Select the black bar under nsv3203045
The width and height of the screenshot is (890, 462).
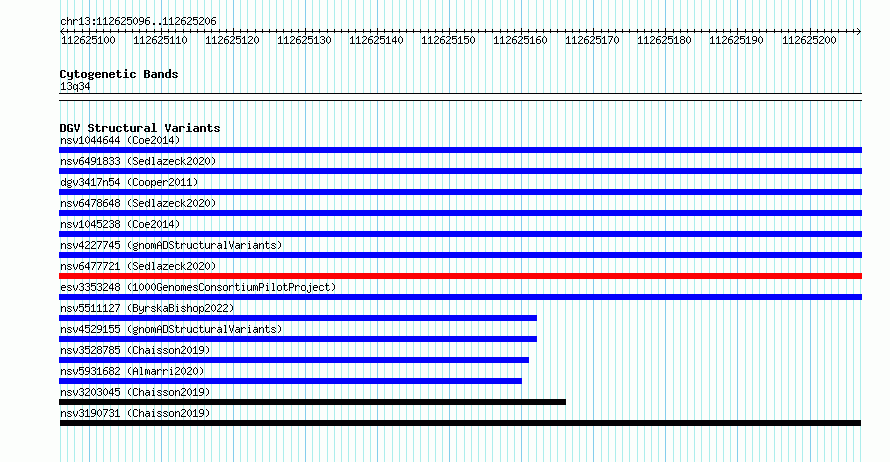pos(312,402)
